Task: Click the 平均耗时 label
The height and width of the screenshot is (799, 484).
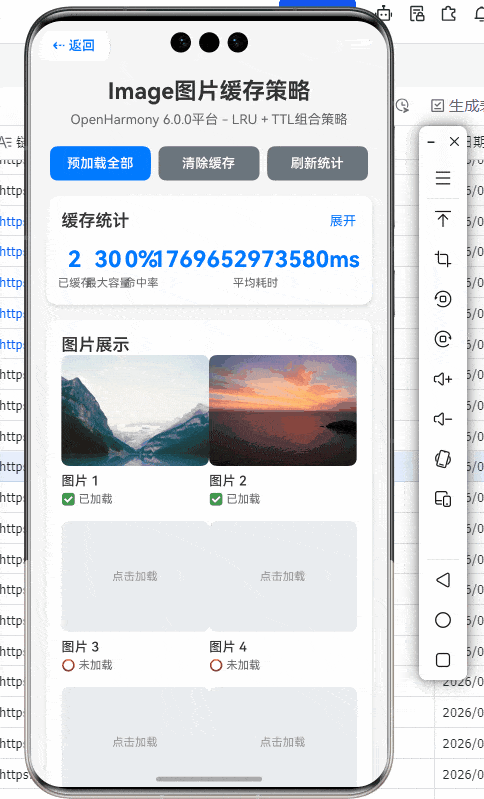Action: (255, 283)
